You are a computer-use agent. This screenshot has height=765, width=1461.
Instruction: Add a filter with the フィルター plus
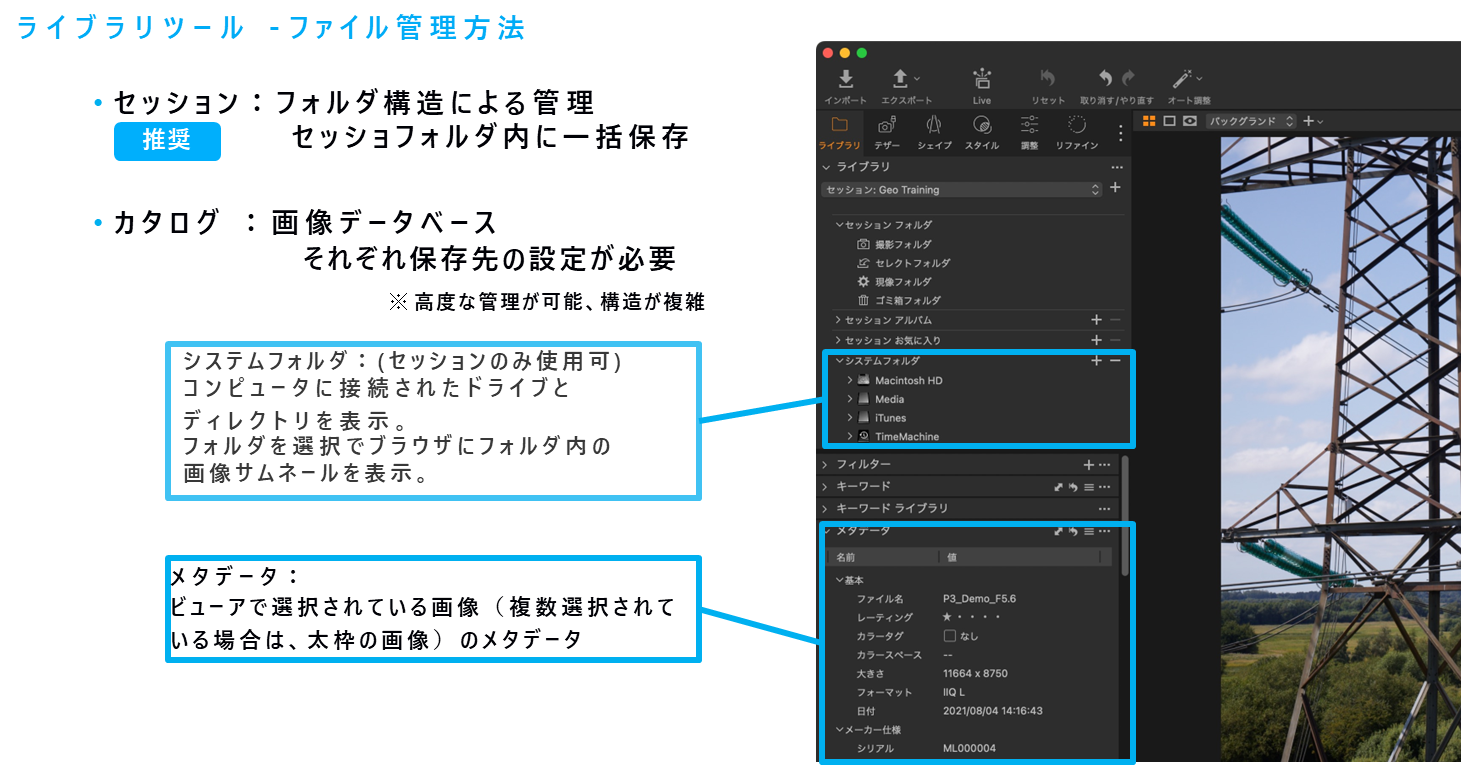point(1089,464)
